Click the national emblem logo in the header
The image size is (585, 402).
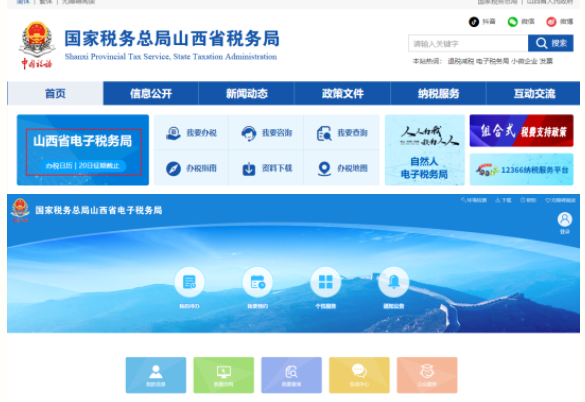37,45
